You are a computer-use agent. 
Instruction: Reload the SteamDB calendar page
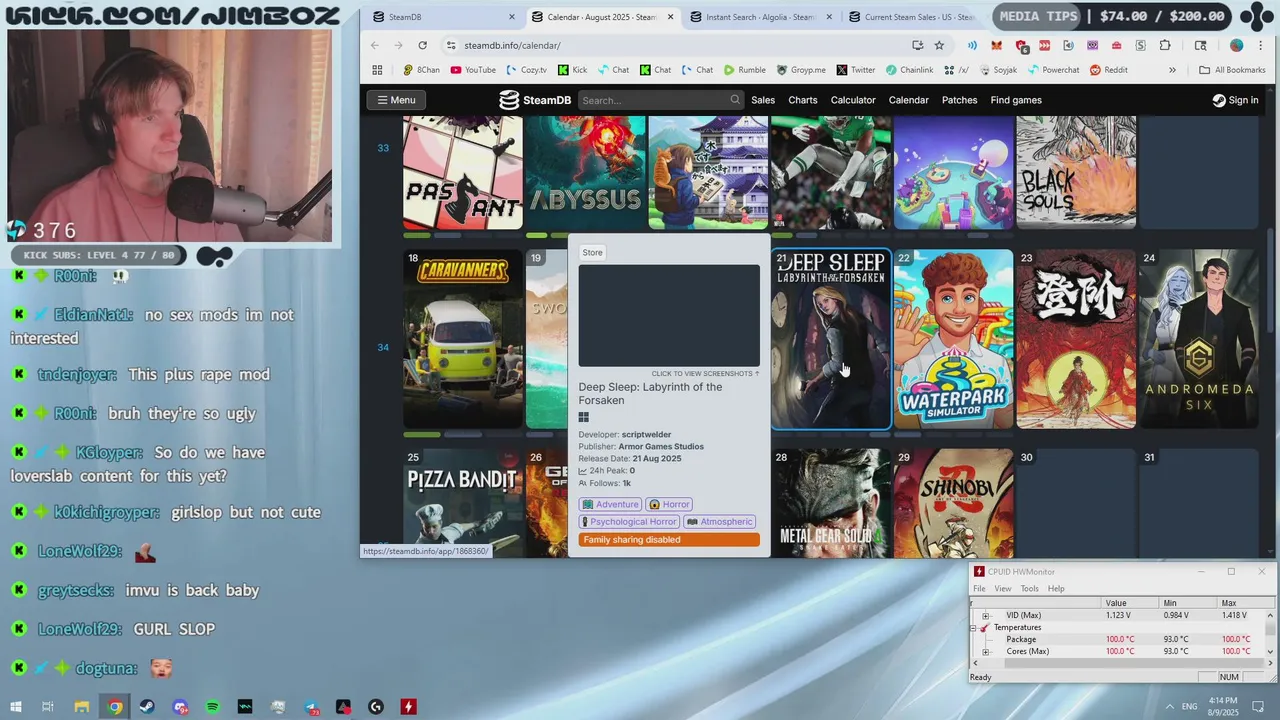423,45
